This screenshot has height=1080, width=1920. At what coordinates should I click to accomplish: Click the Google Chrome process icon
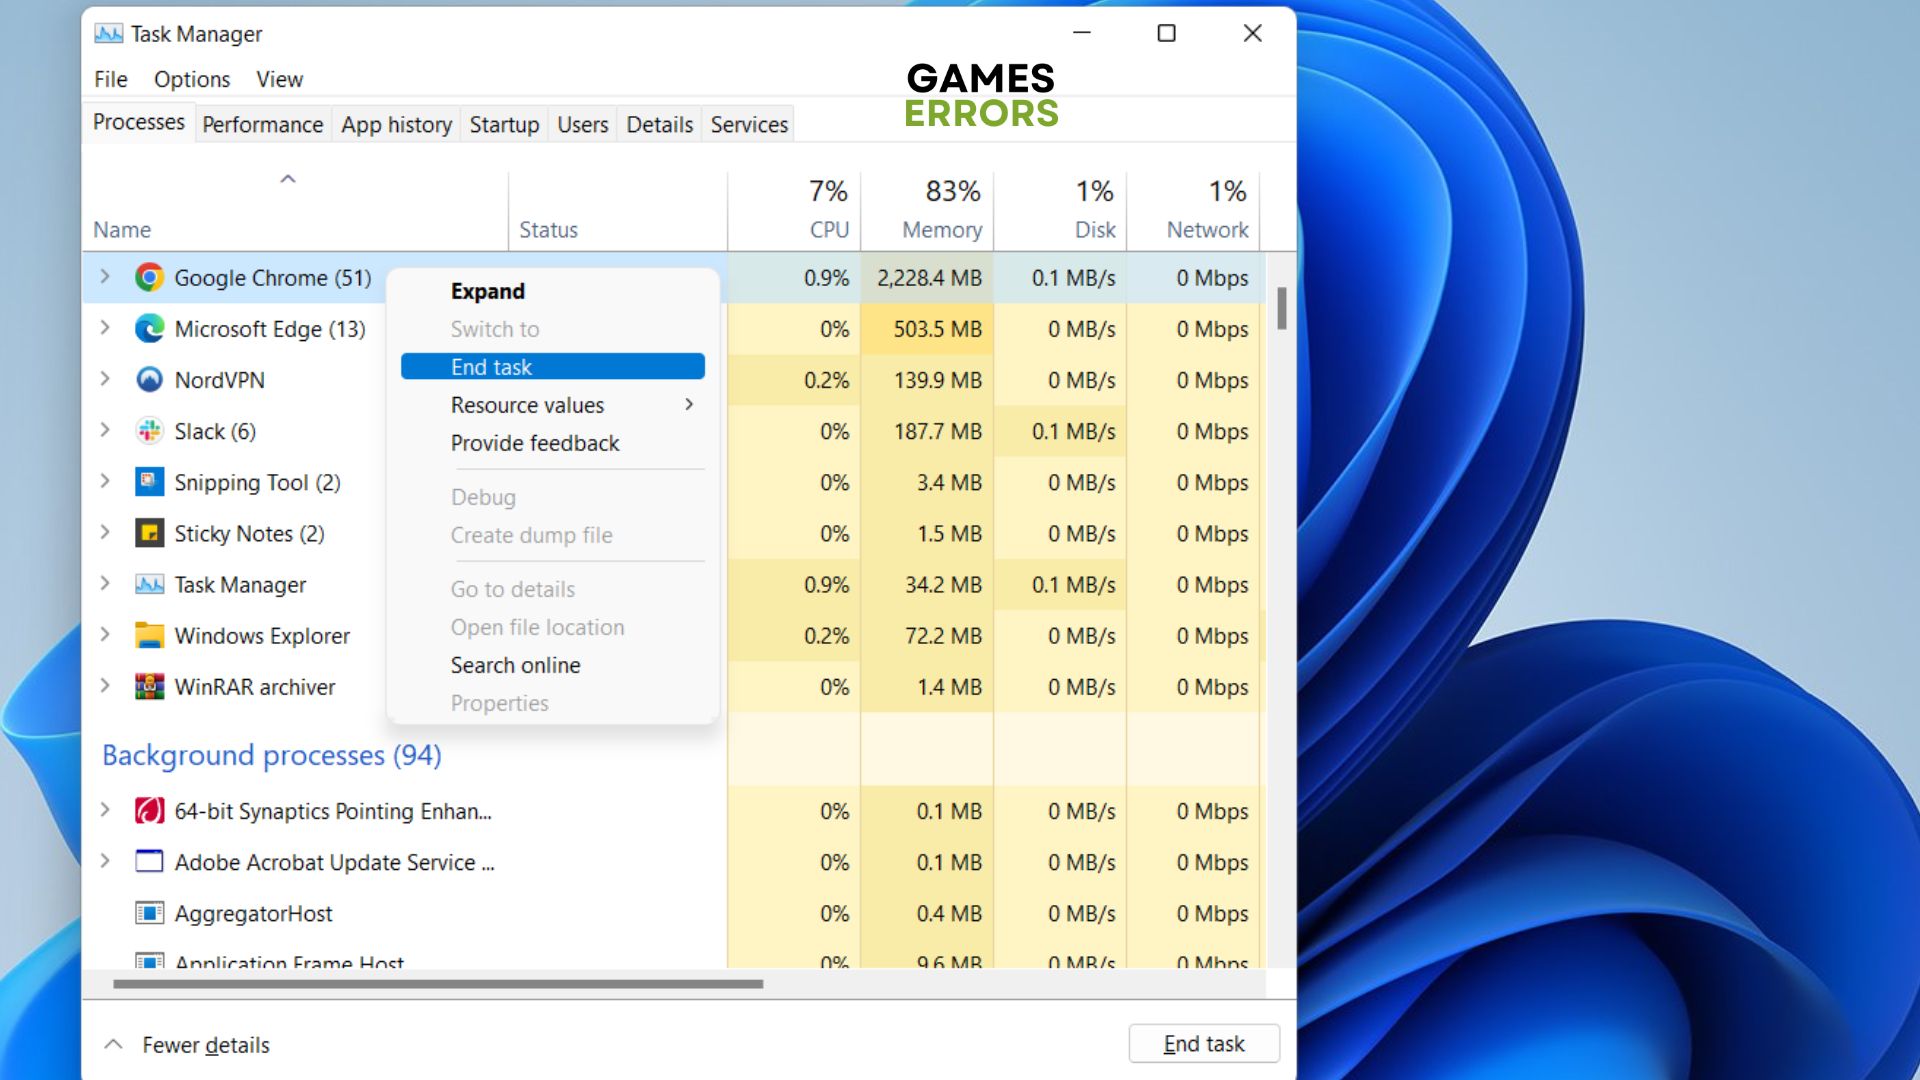tap(149, 278)
